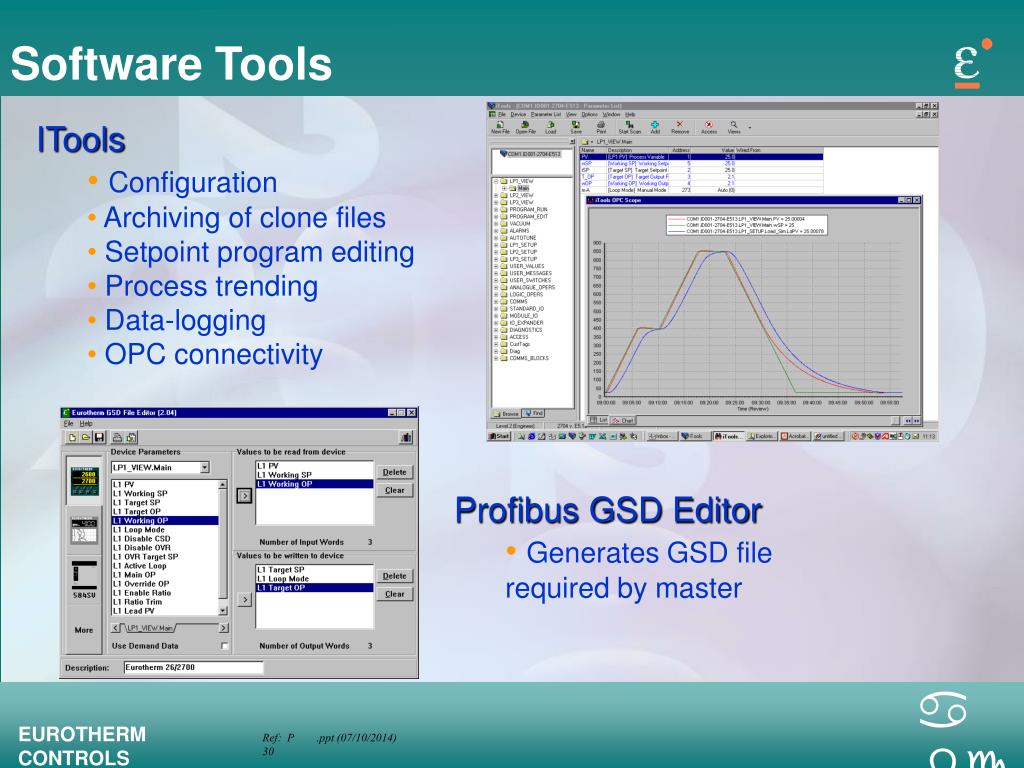Image resolution: width=1024 pixels, height=768 pixels.
Task: Select L1 Working SP in read values list
Action: [314, 475]
